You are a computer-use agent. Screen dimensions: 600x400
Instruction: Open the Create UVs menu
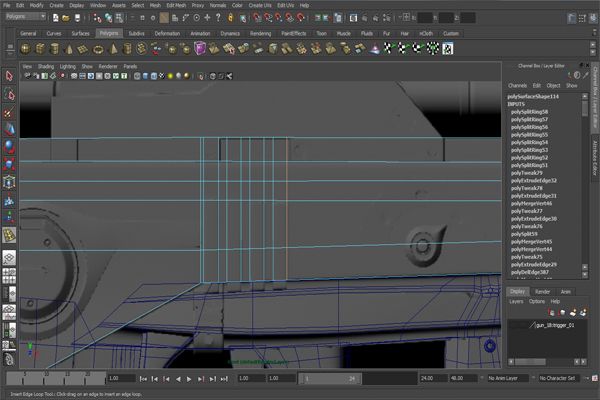[x=260, y=5]
